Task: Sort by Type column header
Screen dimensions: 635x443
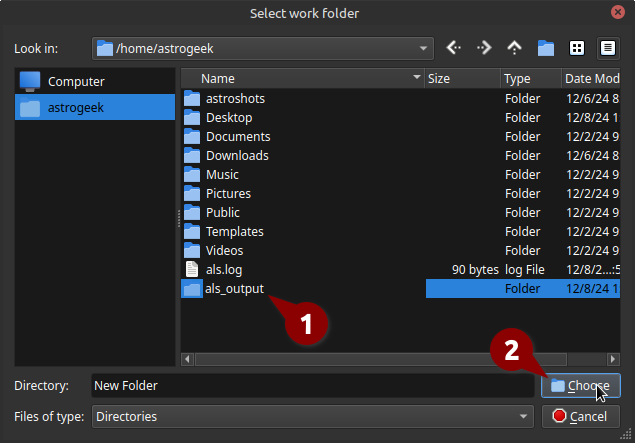Action: [x=531, y=79]
